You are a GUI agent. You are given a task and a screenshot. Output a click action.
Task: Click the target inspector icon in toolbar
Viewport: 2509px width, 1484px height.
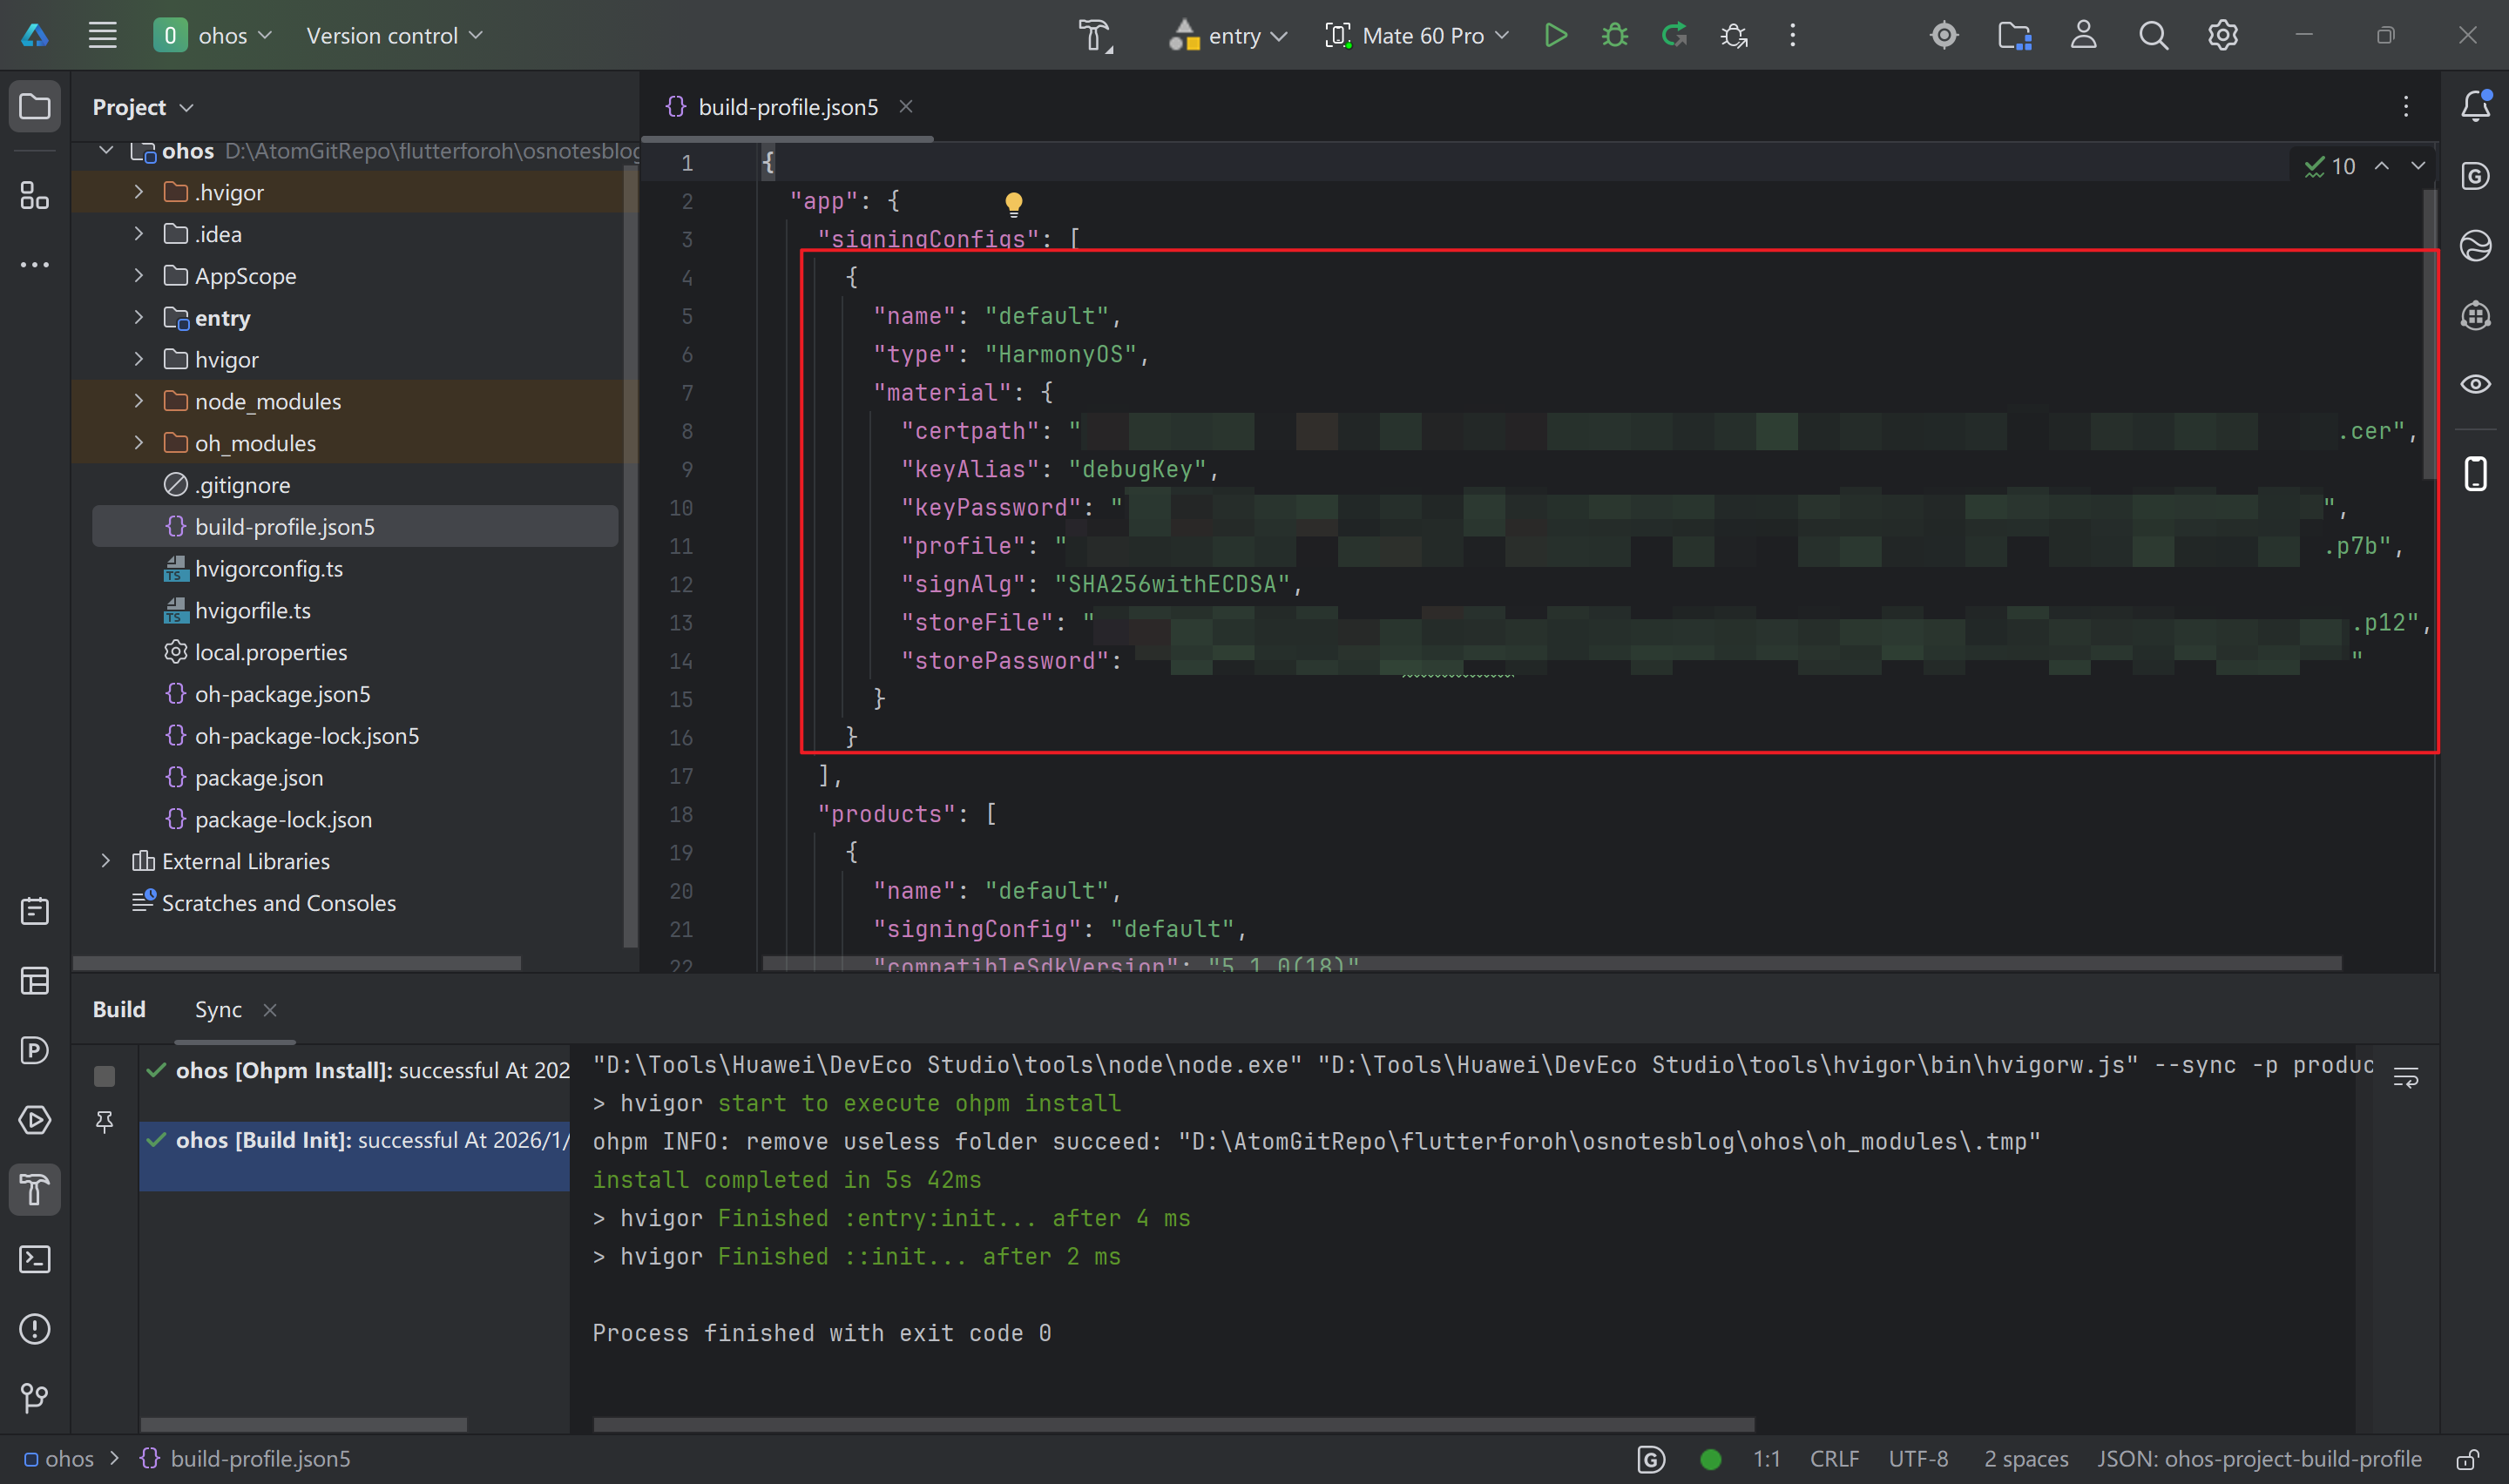(1943, 36)
